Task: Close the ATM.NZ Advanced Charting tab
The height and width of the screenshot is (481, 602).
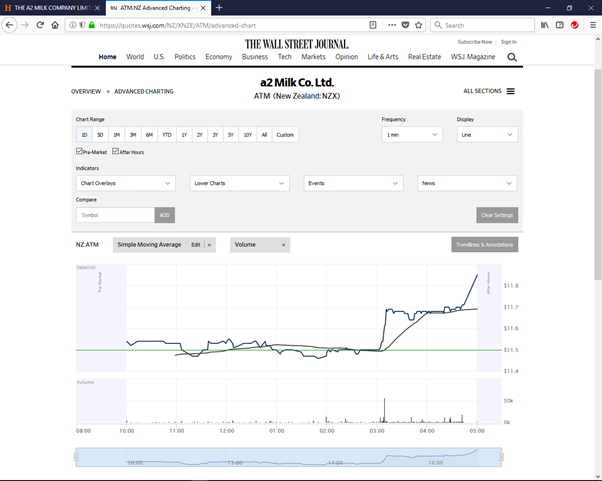Action: pyautogui.click(x=203, y=8)
